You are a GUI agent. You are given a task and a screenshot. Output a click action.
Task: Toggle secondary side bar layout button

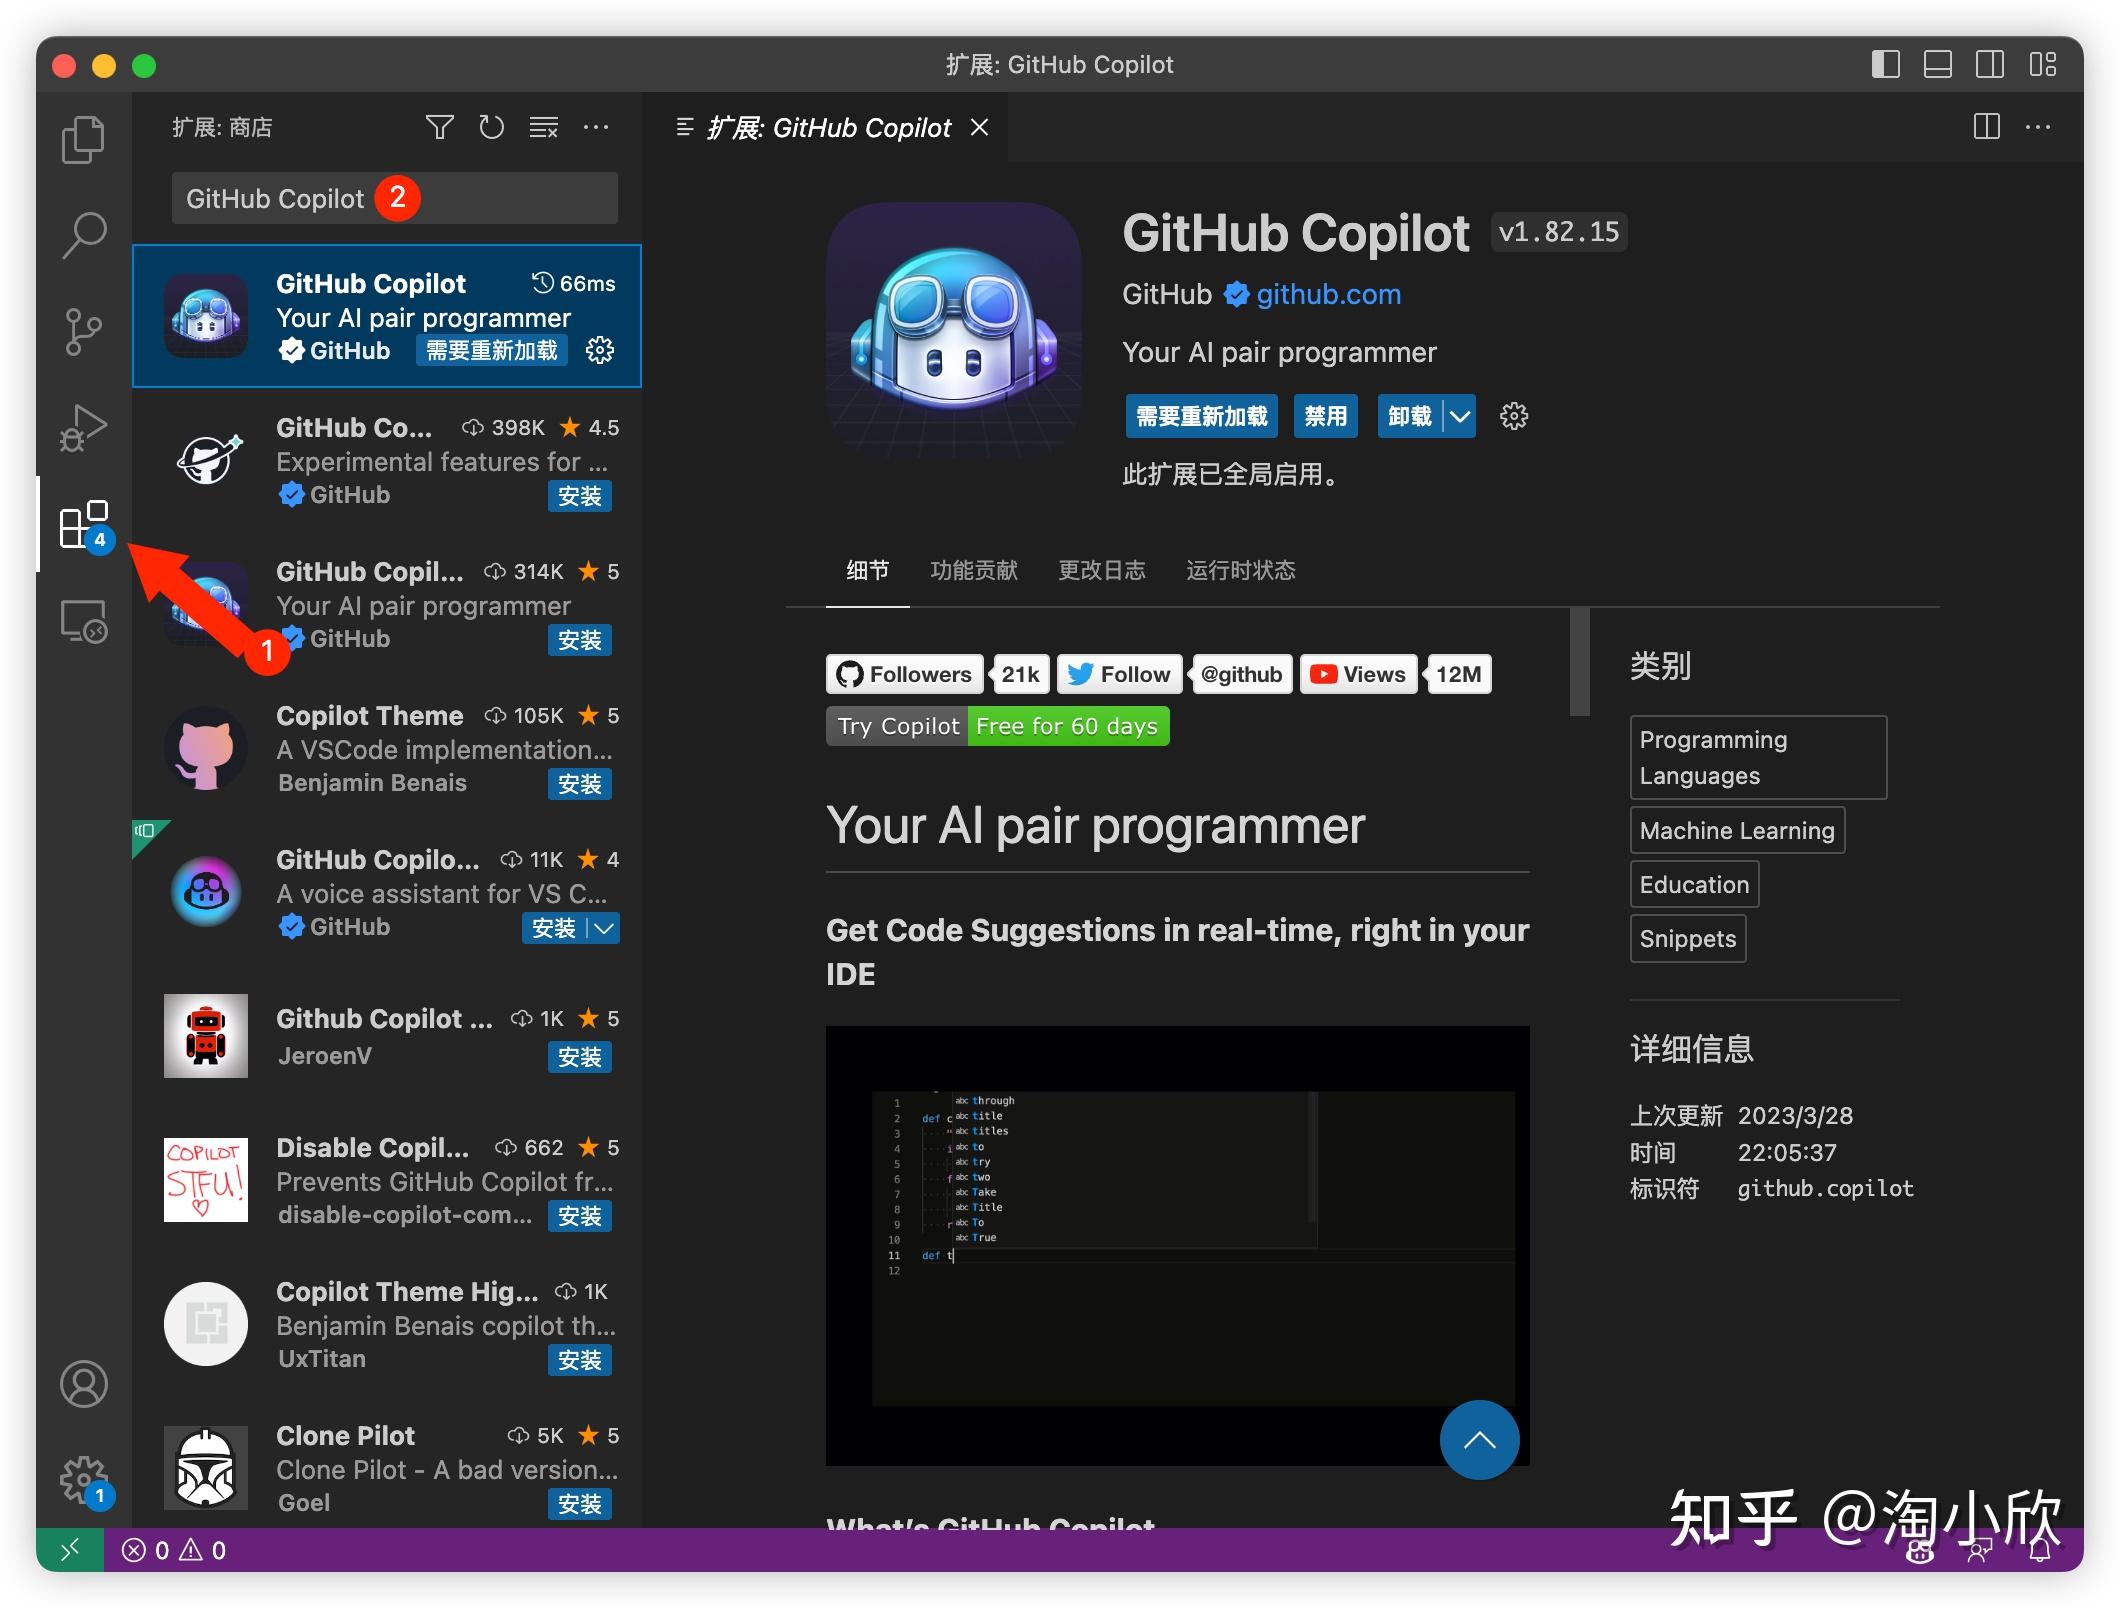(x=1989, y=65)
